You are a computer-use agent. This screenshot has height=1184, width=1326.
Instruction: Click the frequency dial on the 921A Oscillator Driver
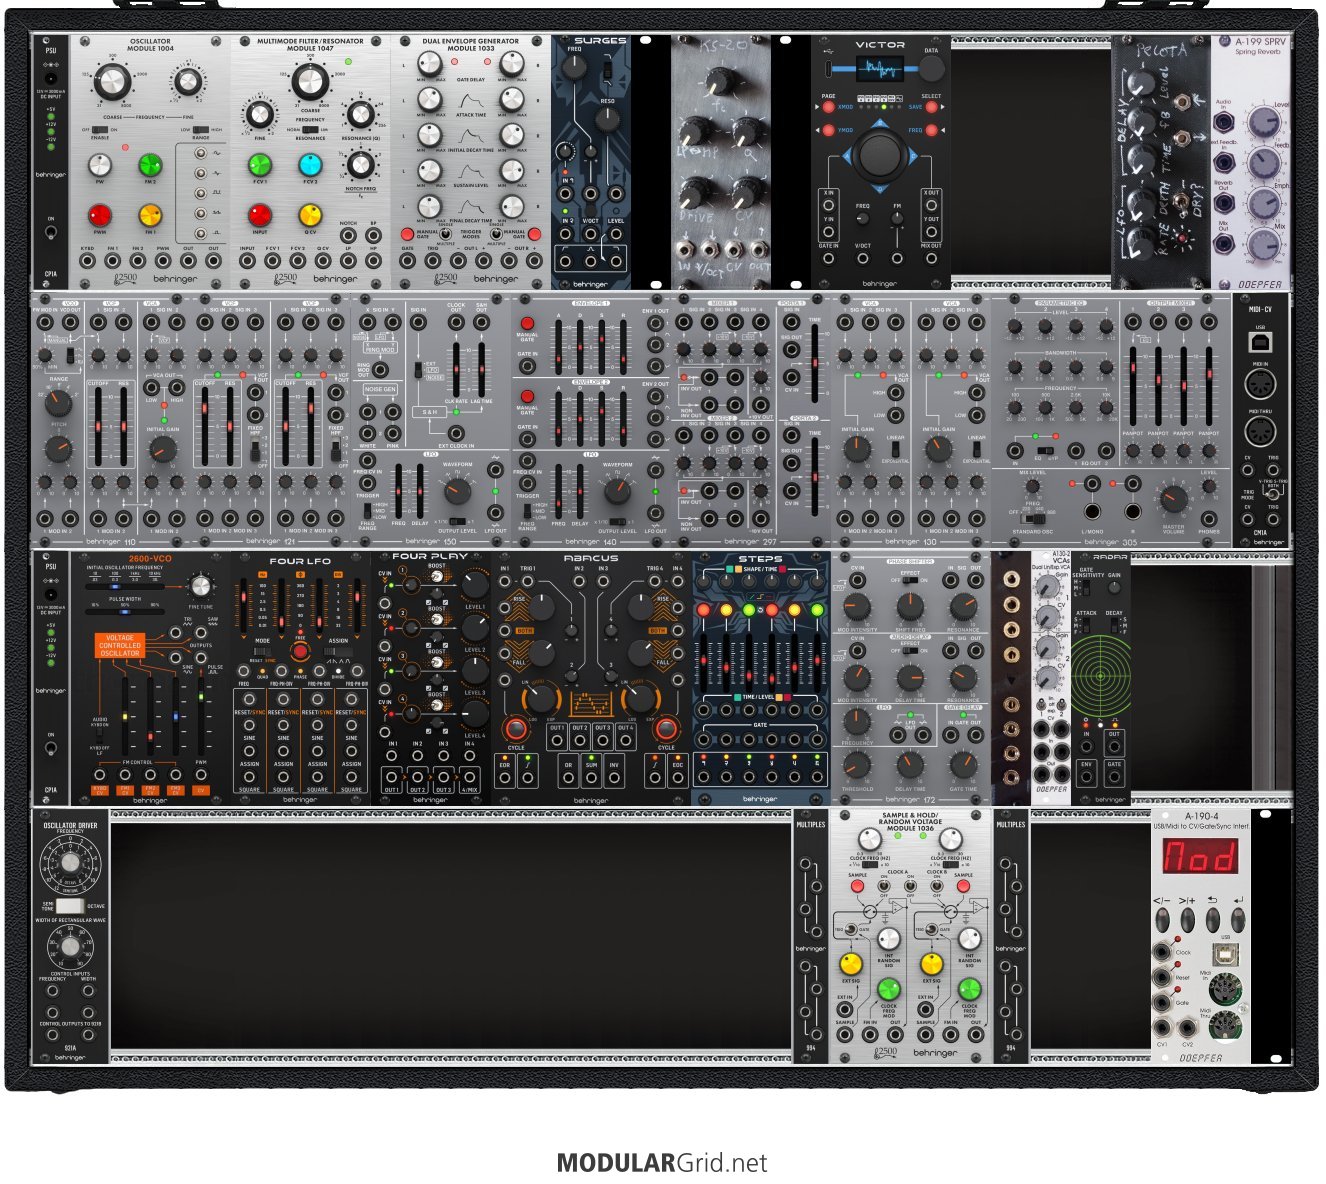69,862
